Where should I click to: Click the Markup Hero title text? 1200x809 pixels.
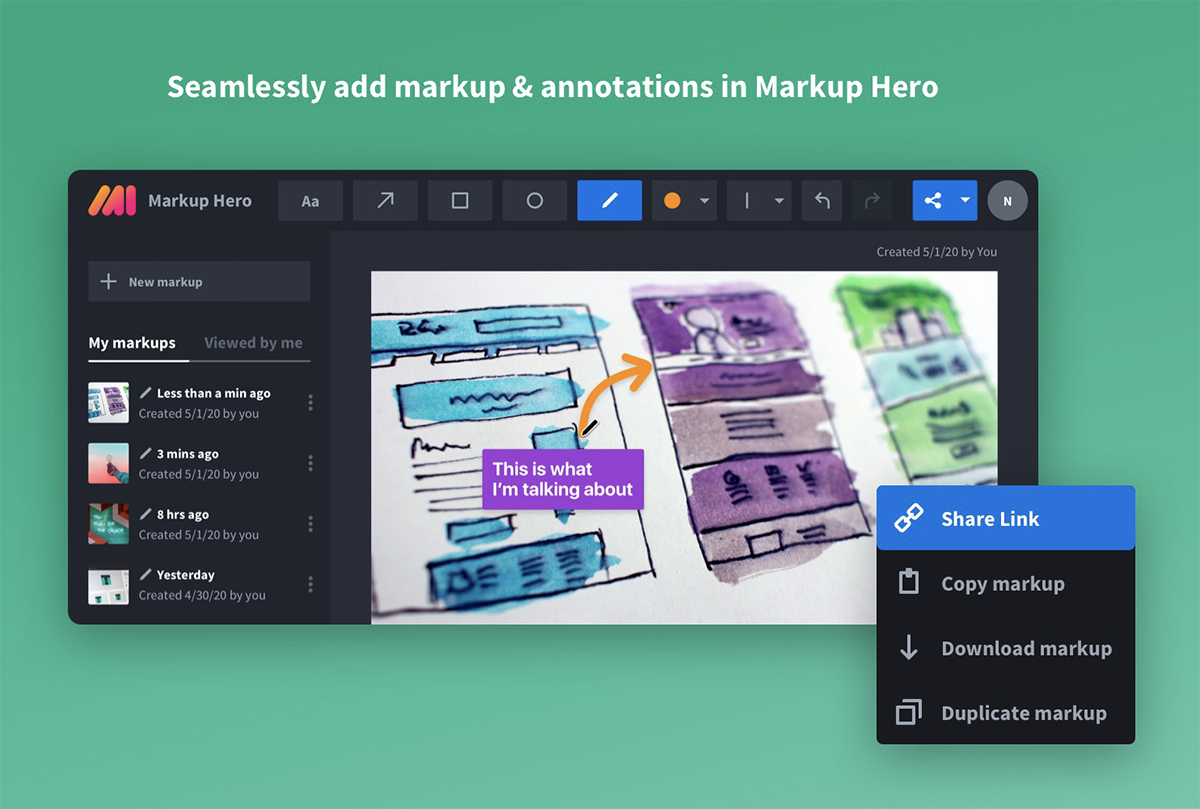tap(200, 200)
